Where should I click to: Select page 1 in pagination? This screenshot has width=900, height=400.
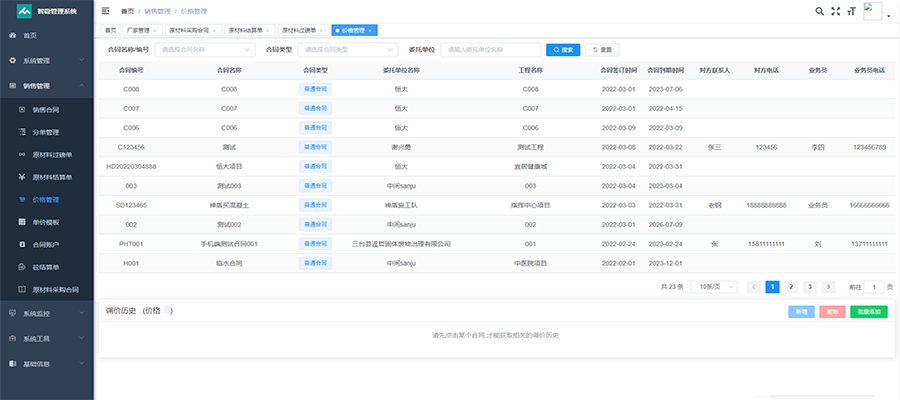773,287
